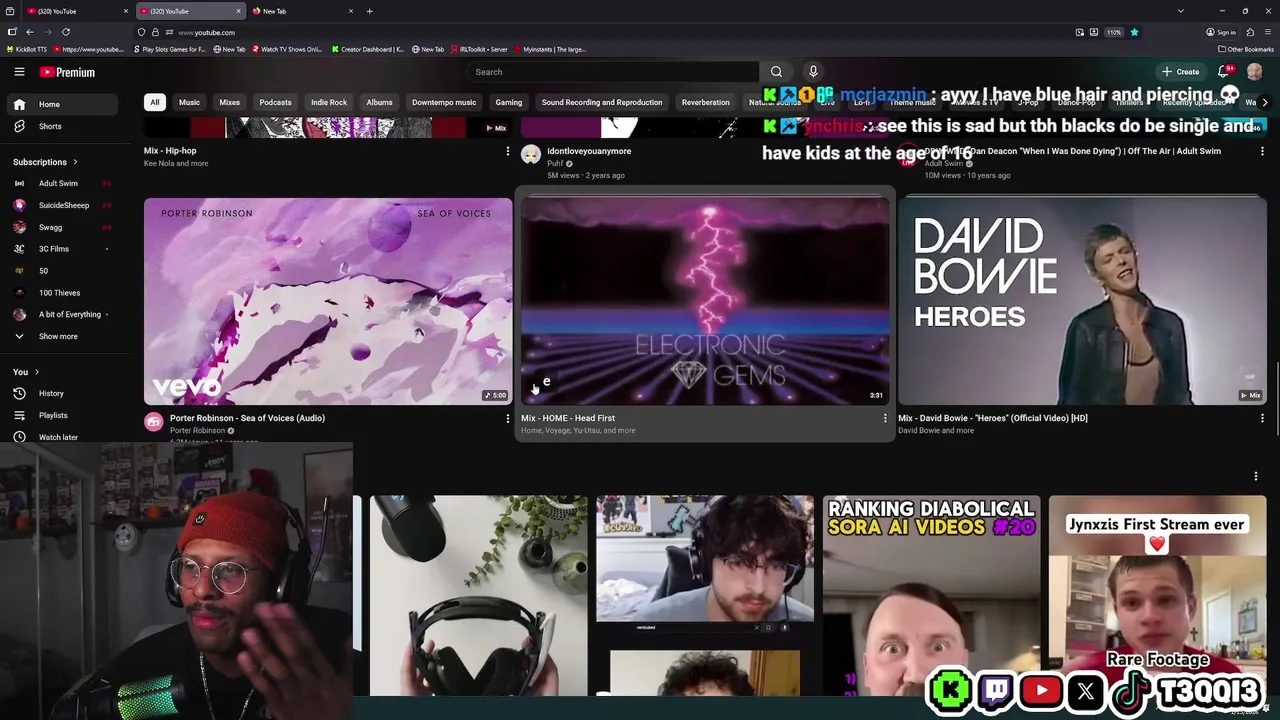Click the YouTube Premium logo
This screenshot has height=720, width=1280.
click(67, 72)
